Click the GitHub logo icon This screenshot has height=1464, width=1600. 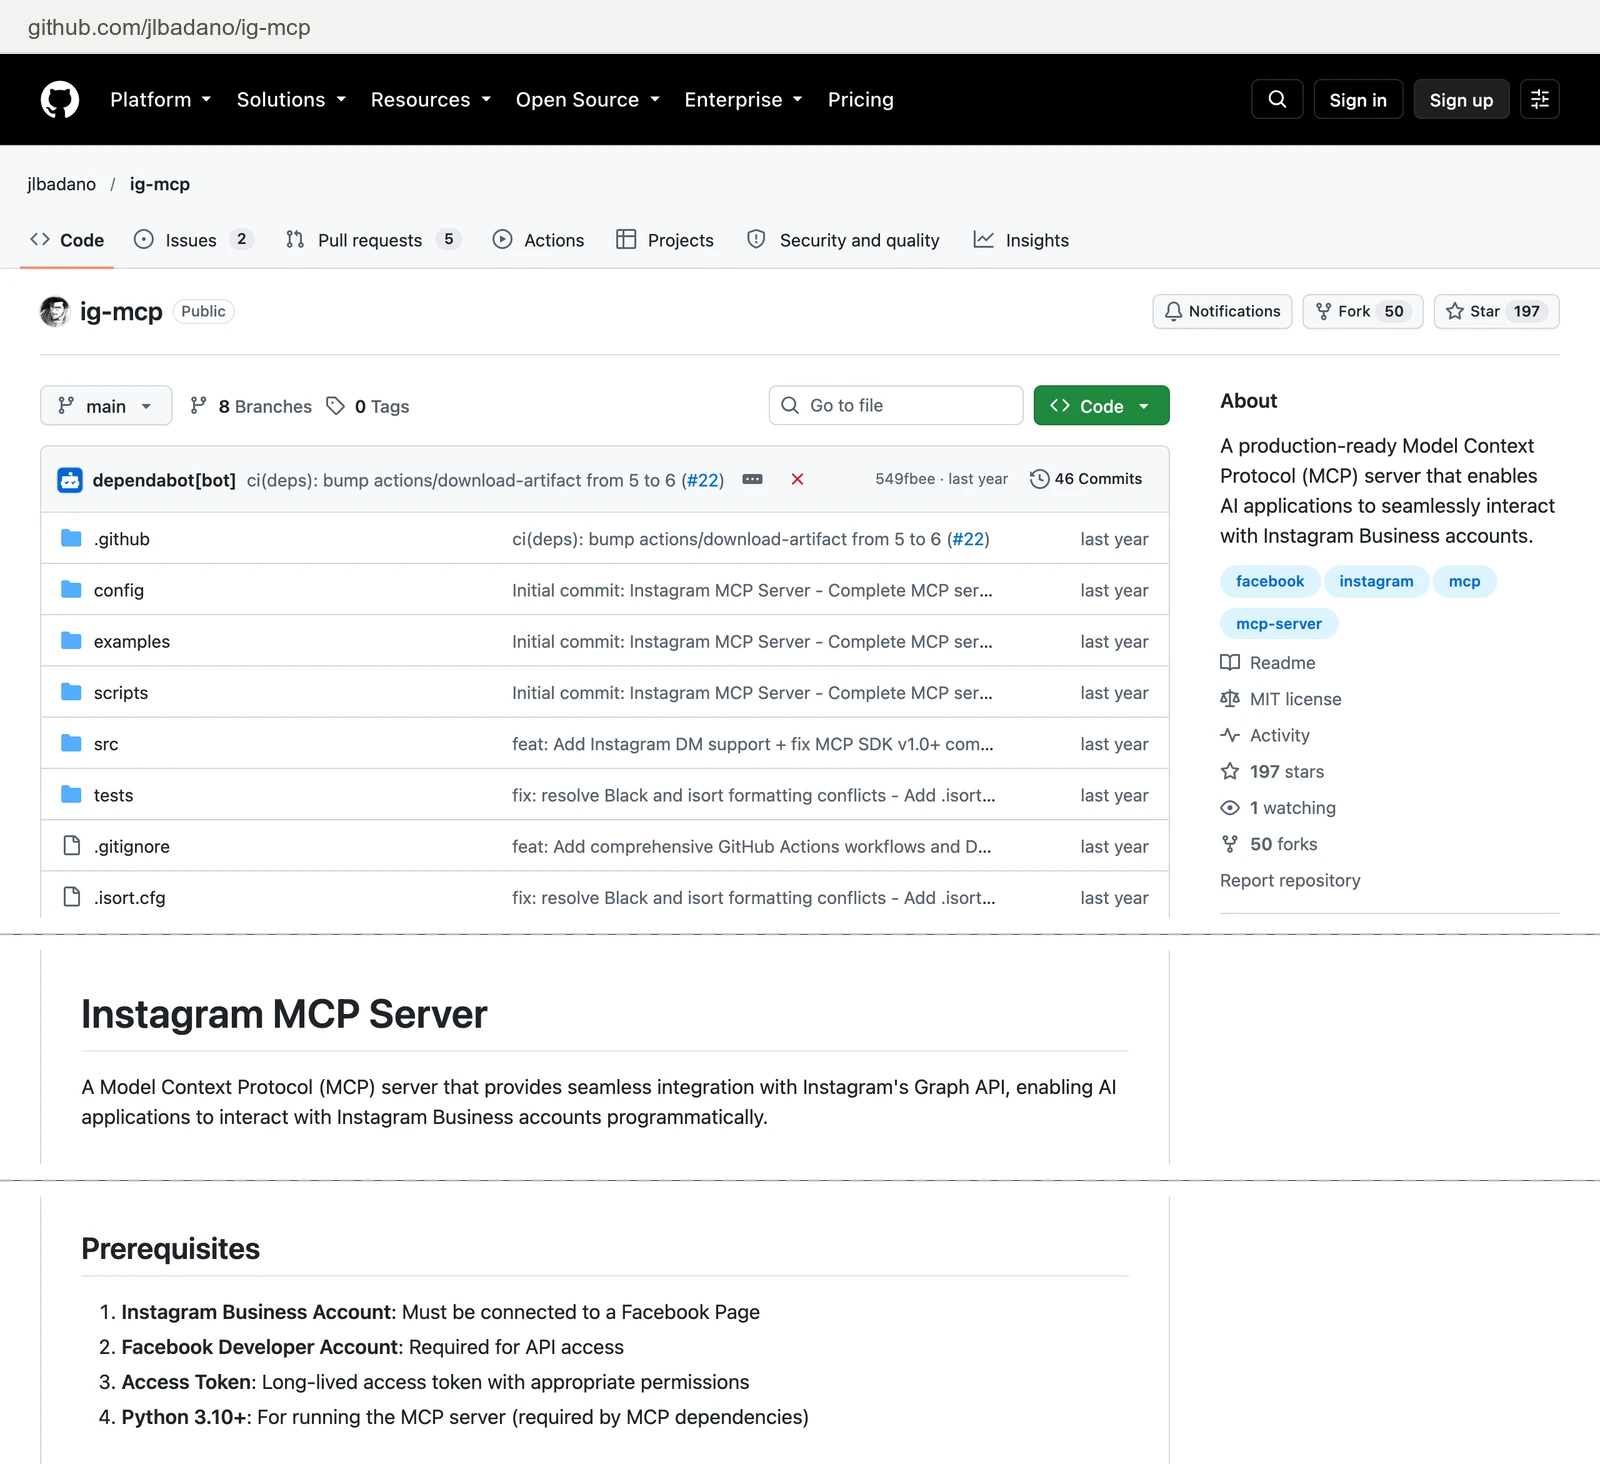pos(60,100)
